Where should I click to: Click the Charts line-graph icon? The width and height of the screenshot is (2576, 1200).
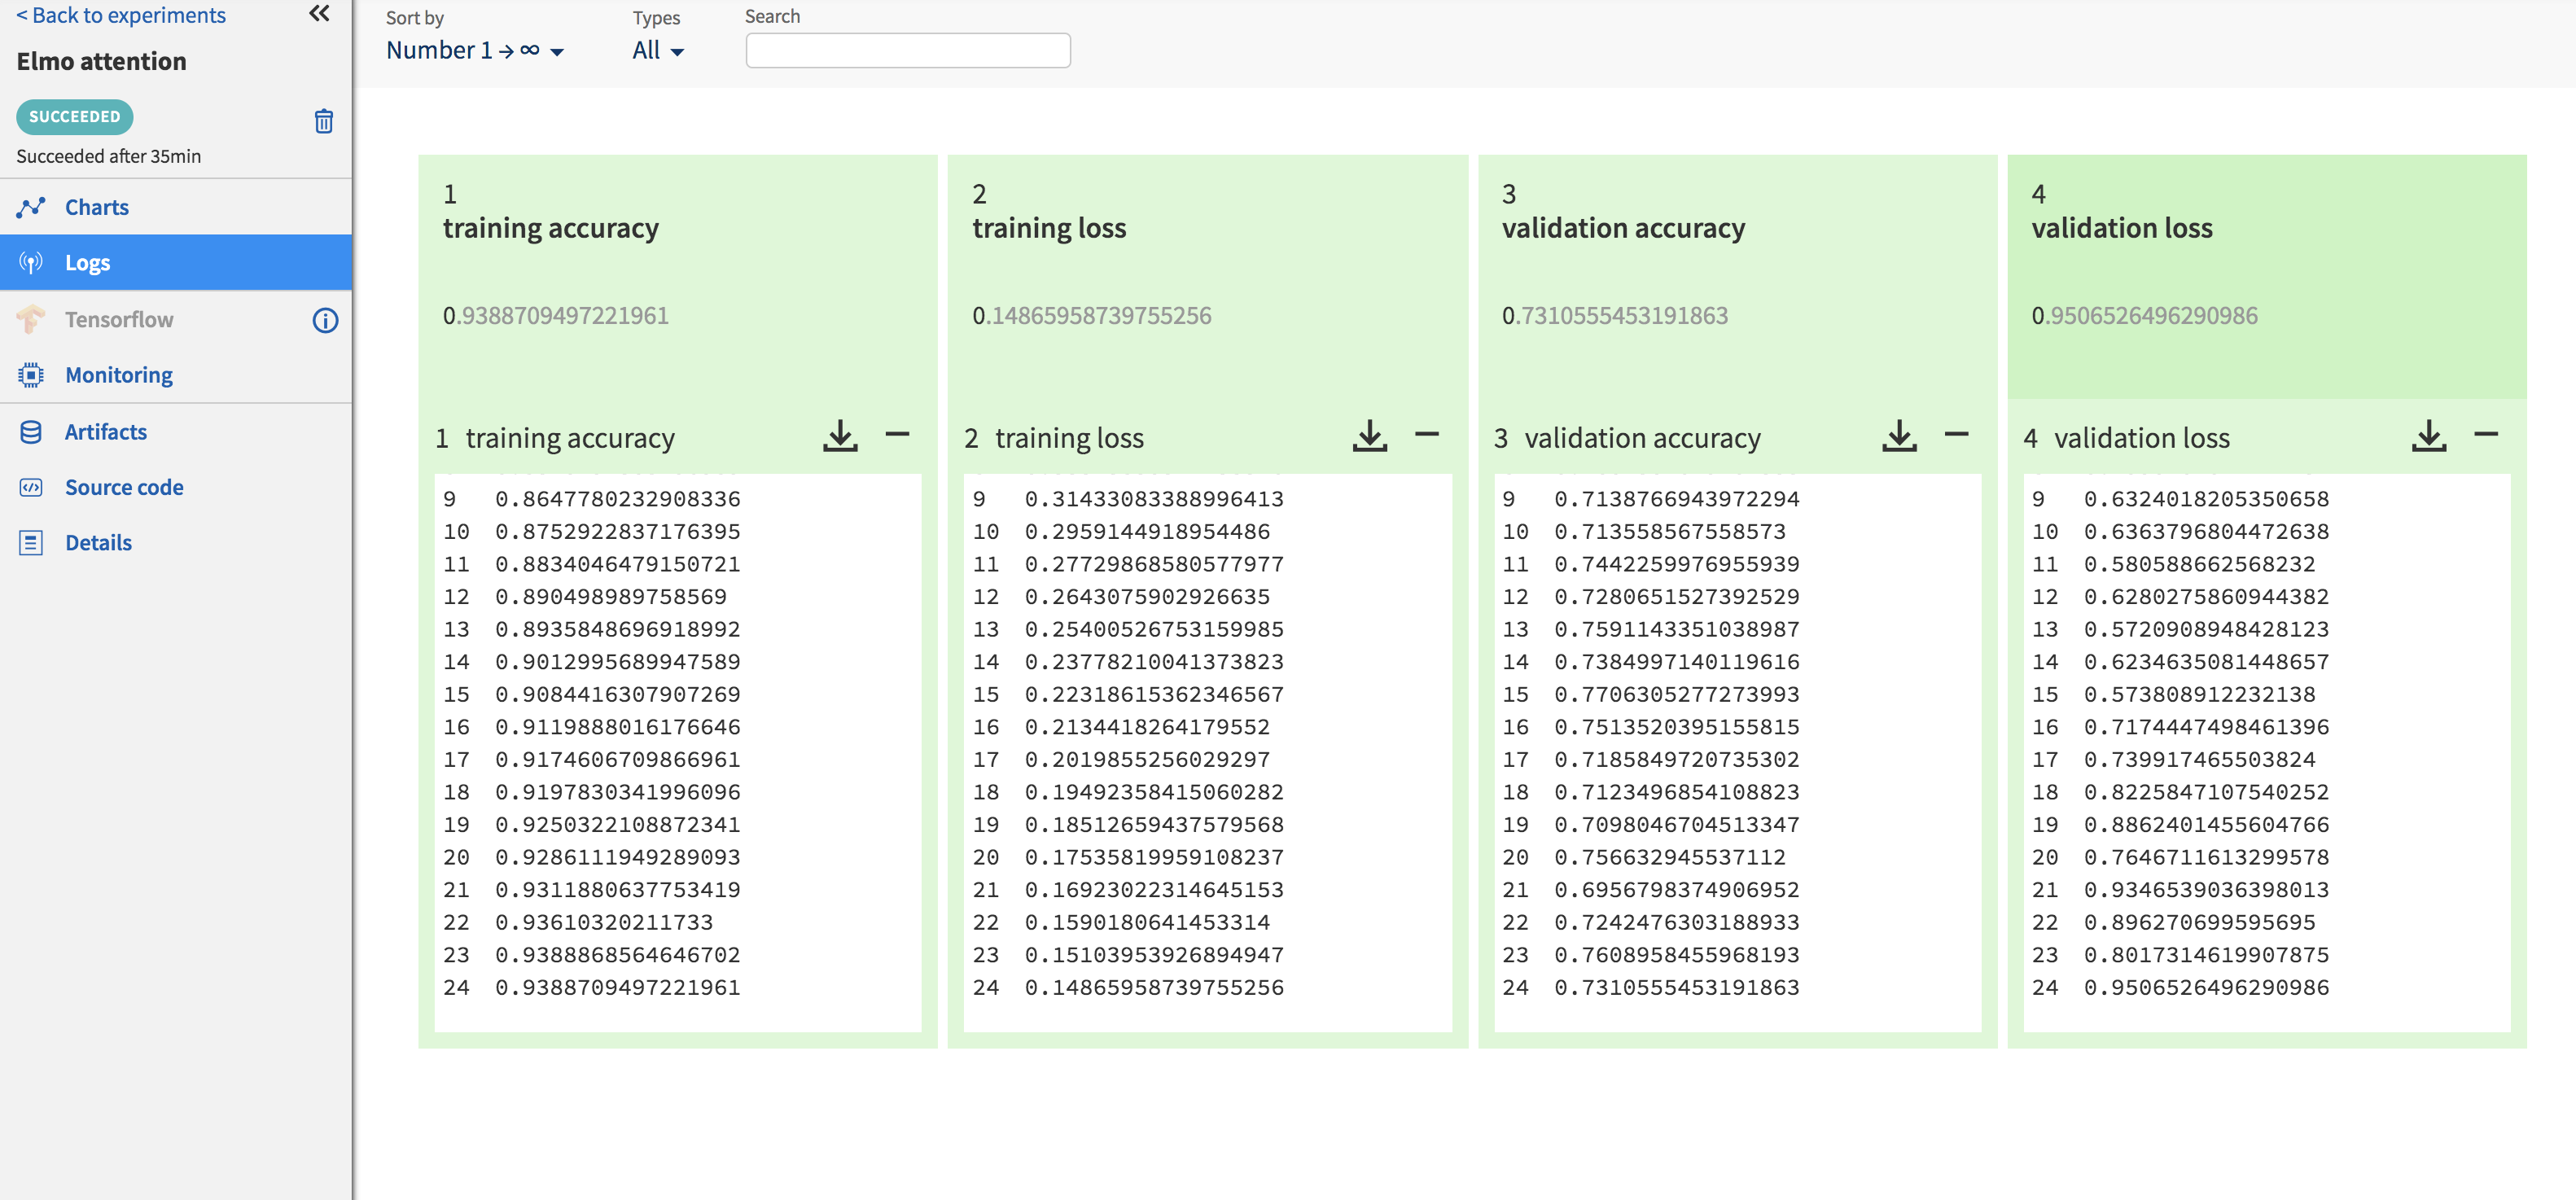31,207
